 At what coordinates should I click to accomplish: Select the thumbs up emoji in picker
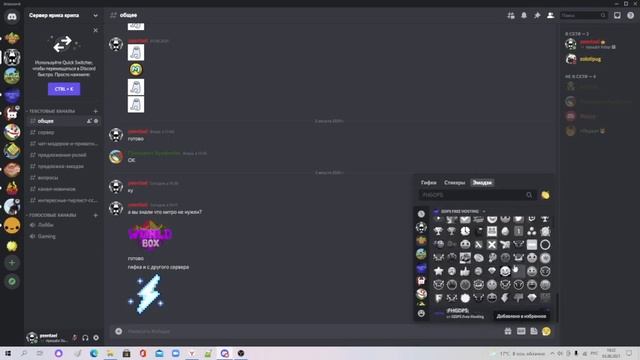pyautogui.click(x=465, y=271)
